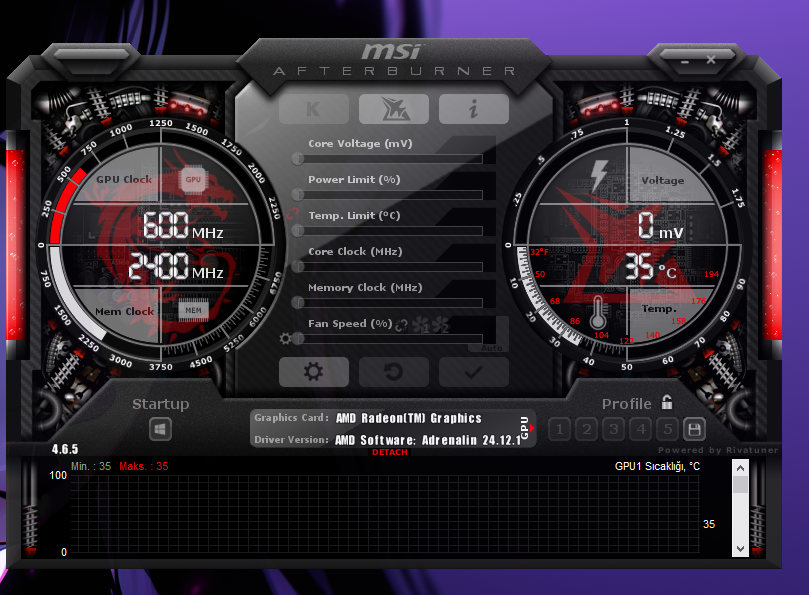This screenshot has height=595, width=809.
Task: Click the 0 mV voltage reading
Action: pos(660,226)
